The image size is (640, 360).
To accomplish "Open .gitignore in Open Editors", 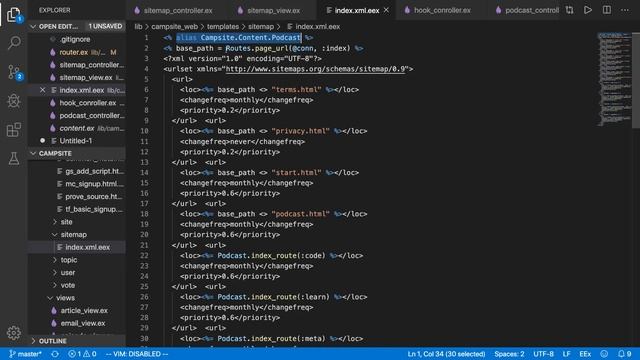I will [x=75, y=39].
